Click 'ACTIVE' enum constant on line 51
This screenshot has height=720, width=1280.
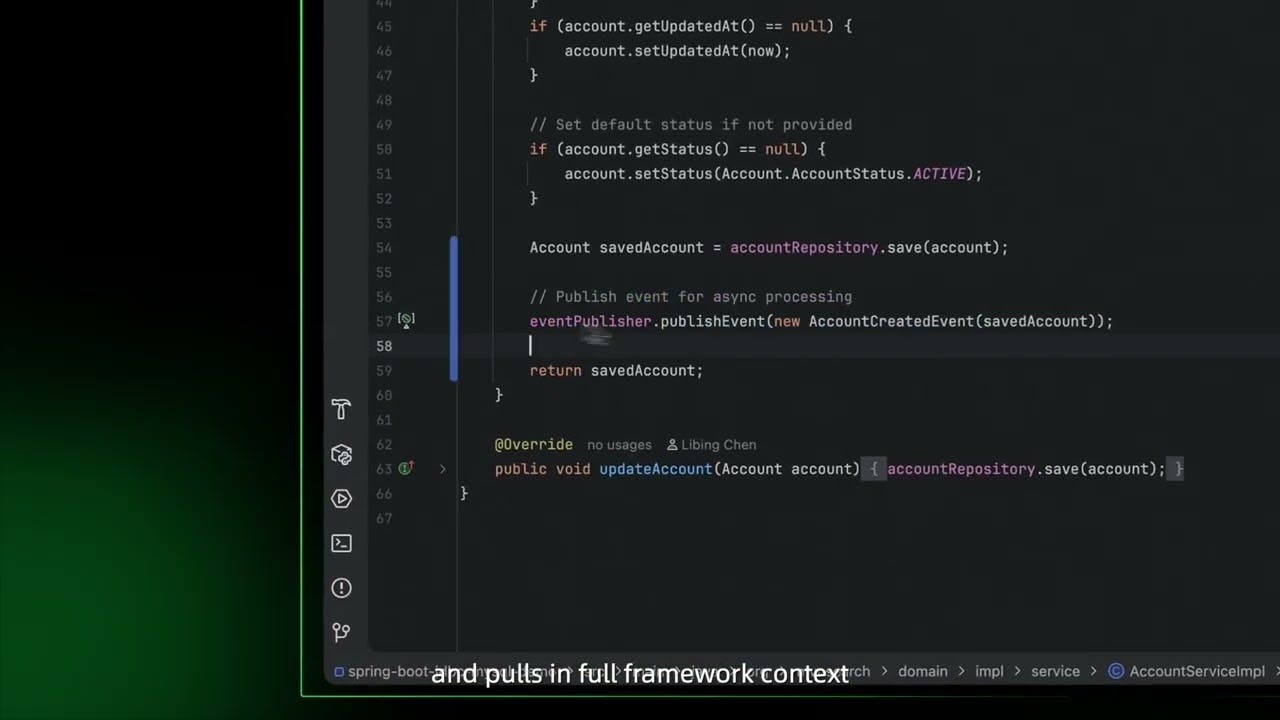coord(939,174)
